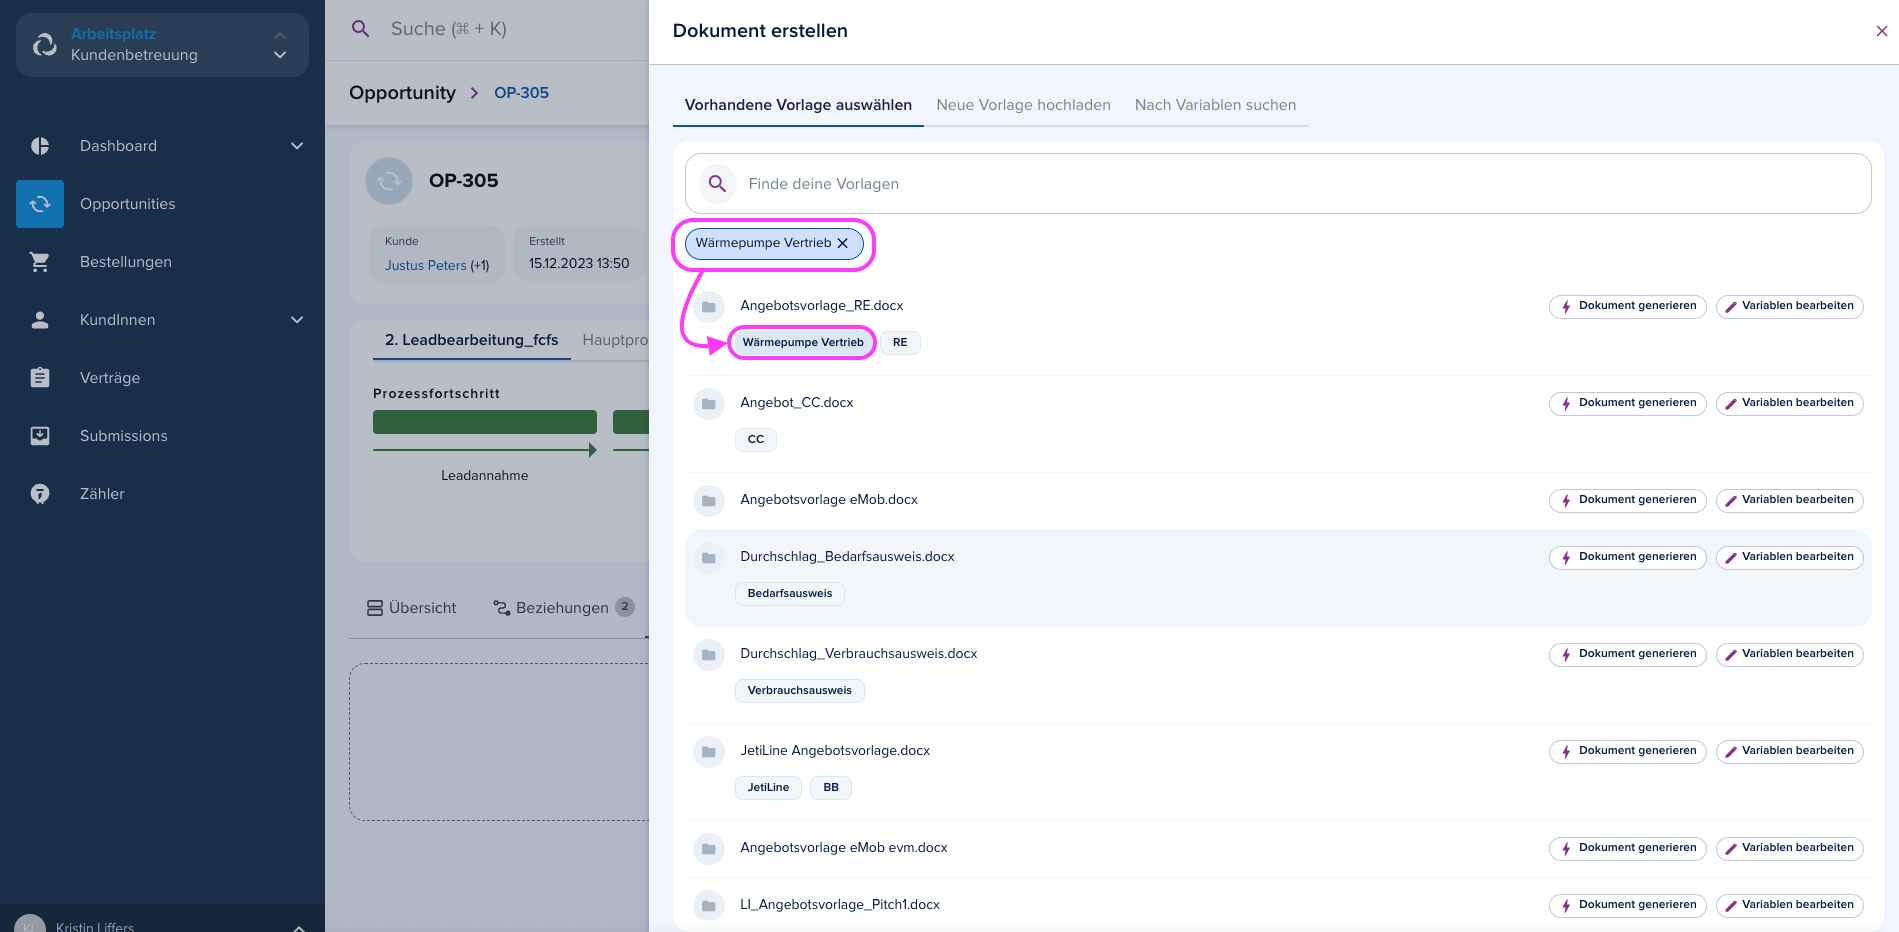Click the folder icon for Angebot_CC.docx

pos(709,404)
